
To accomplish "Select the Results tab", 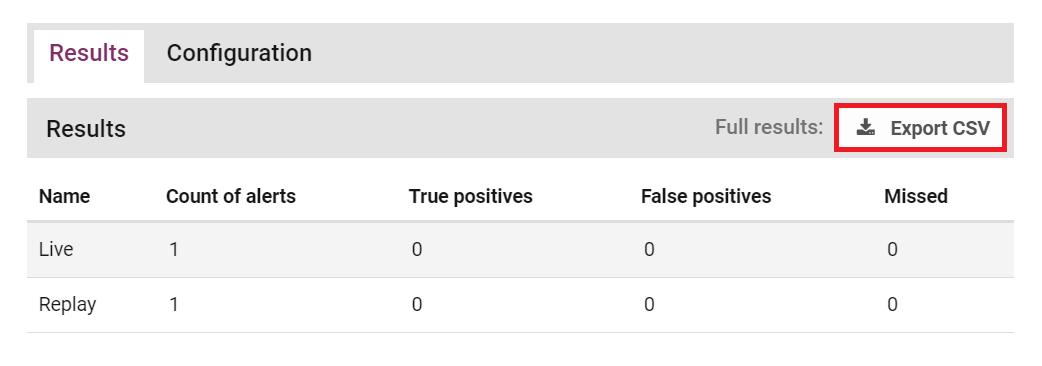I will click(89, 53).
